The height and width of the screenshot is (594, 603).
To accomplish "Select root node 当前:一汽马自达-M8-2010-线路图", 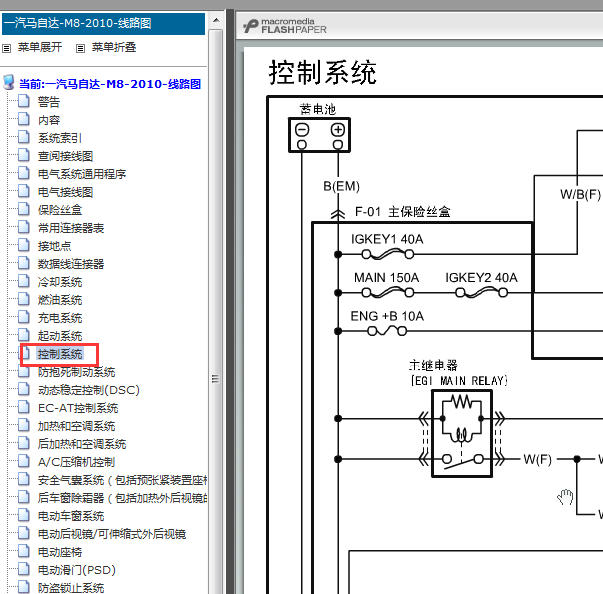I will [110, 84].
